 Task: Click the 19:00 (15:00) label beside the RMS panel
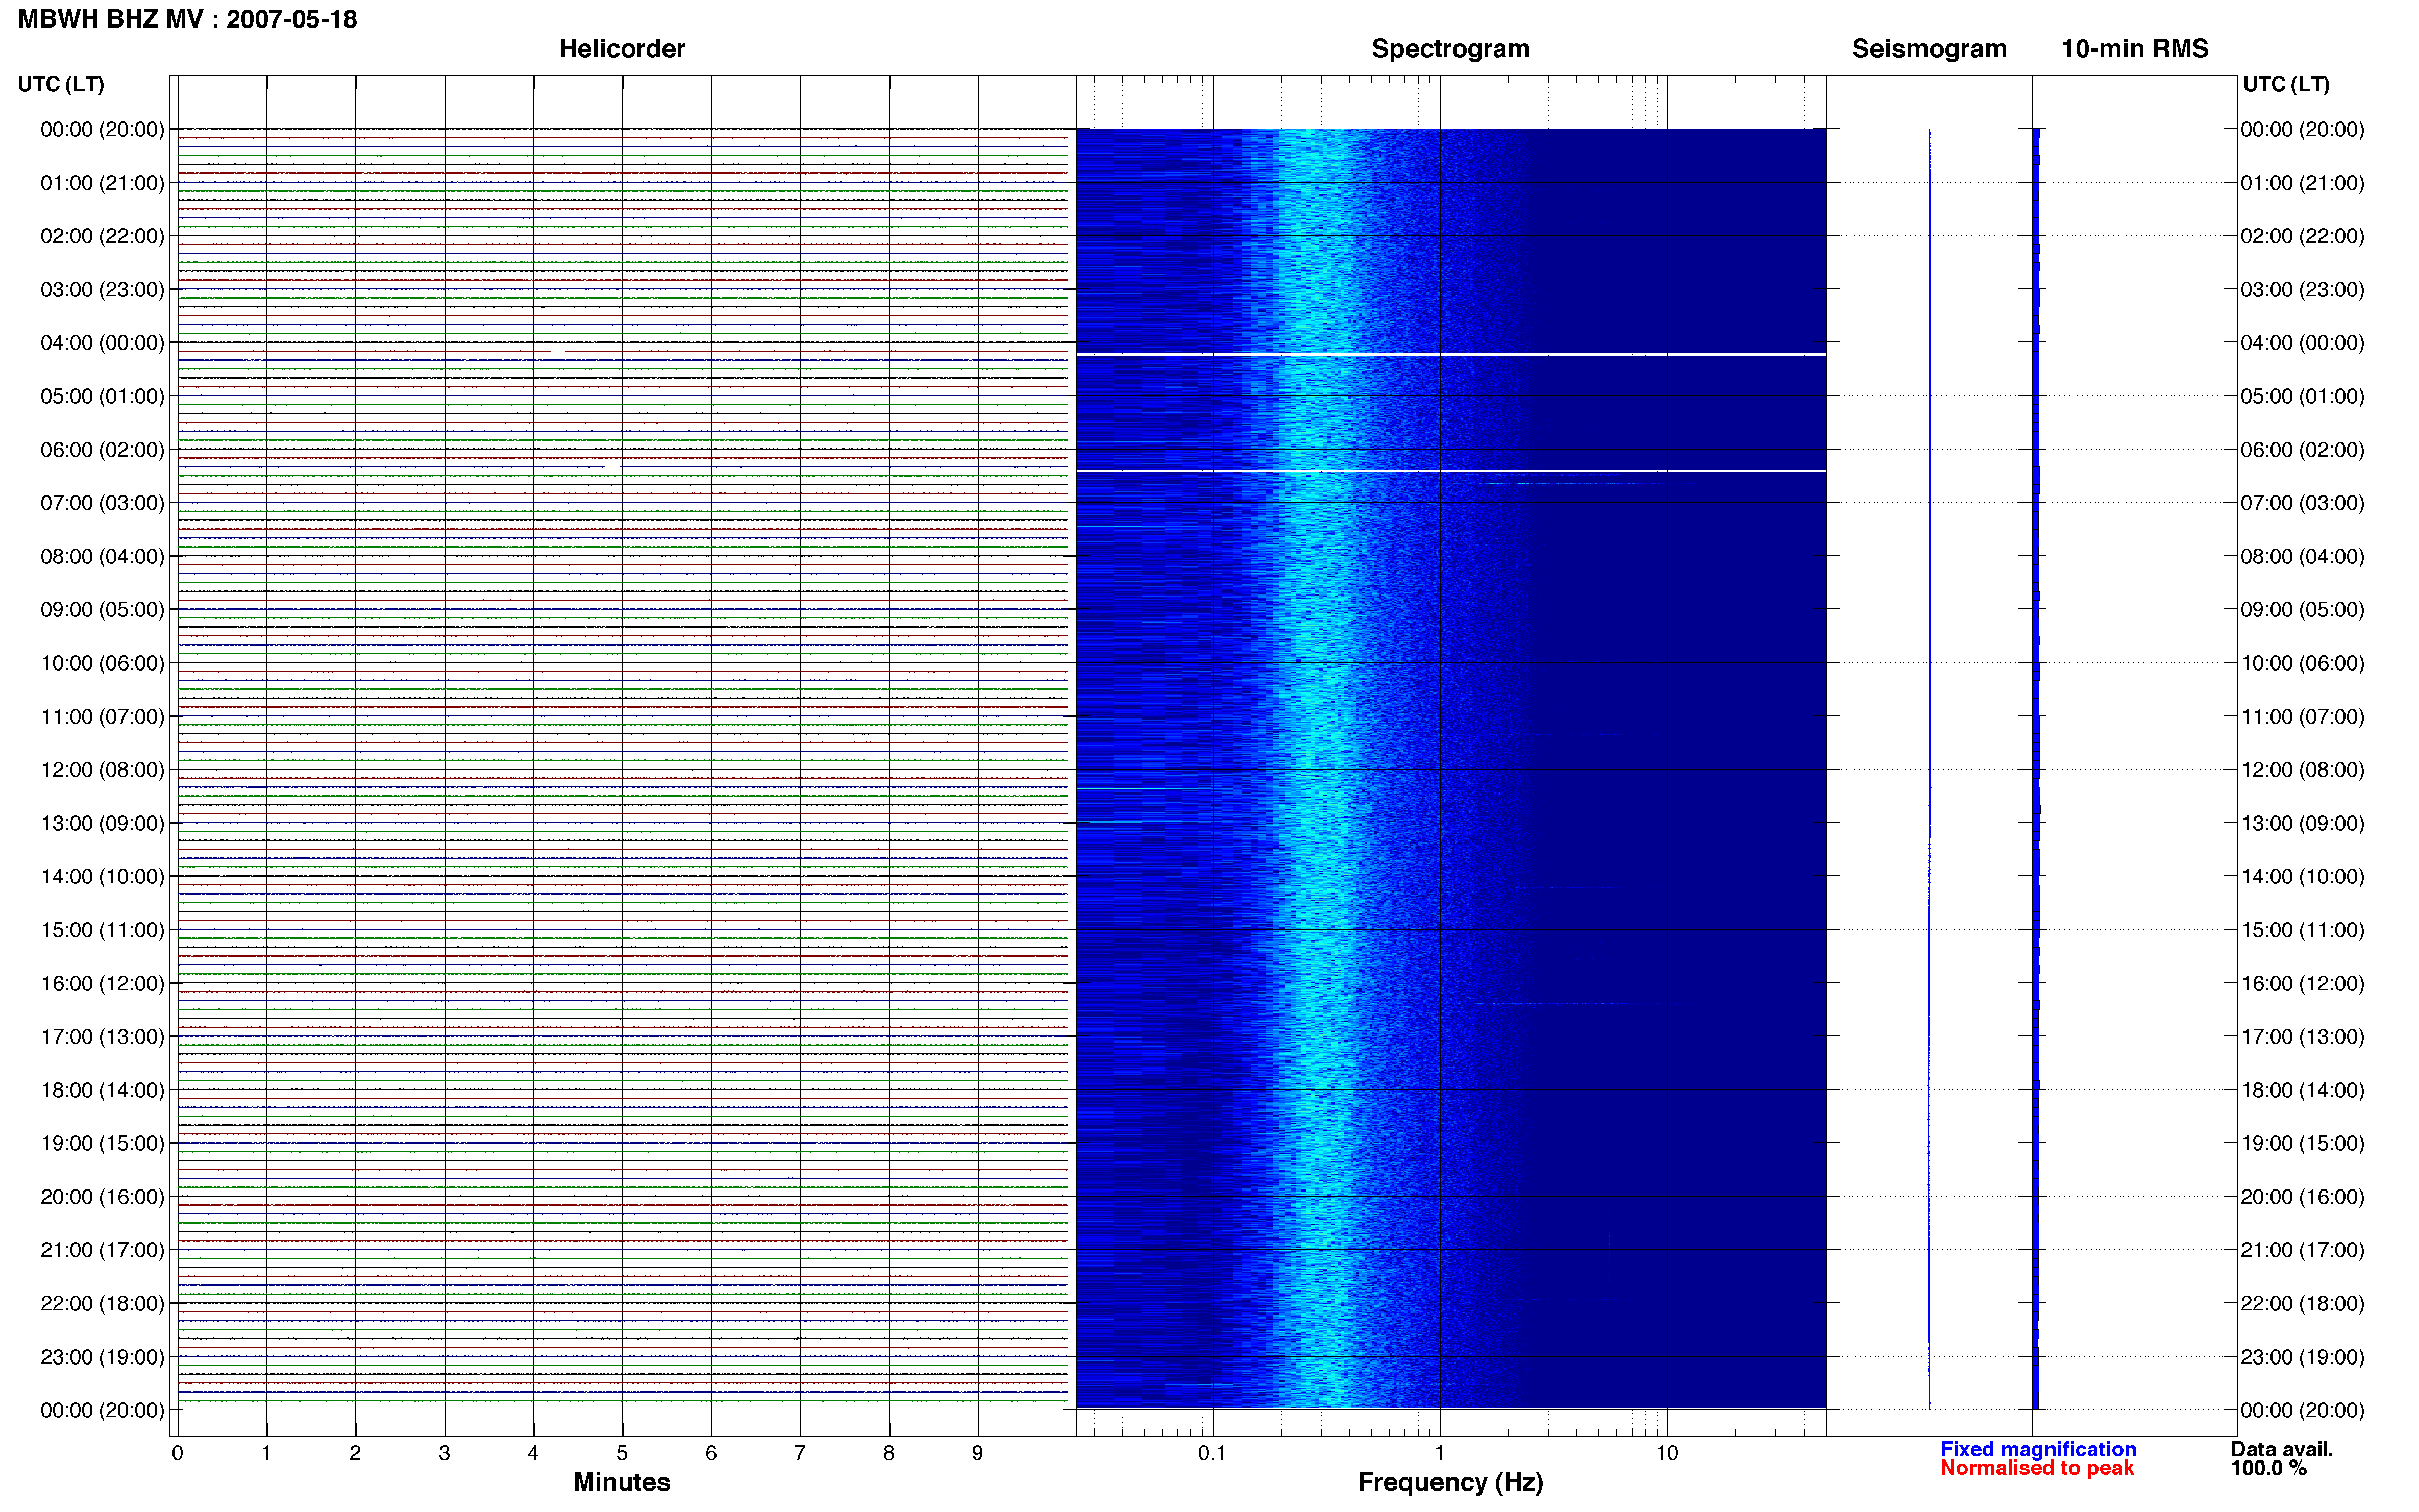2302,1143
